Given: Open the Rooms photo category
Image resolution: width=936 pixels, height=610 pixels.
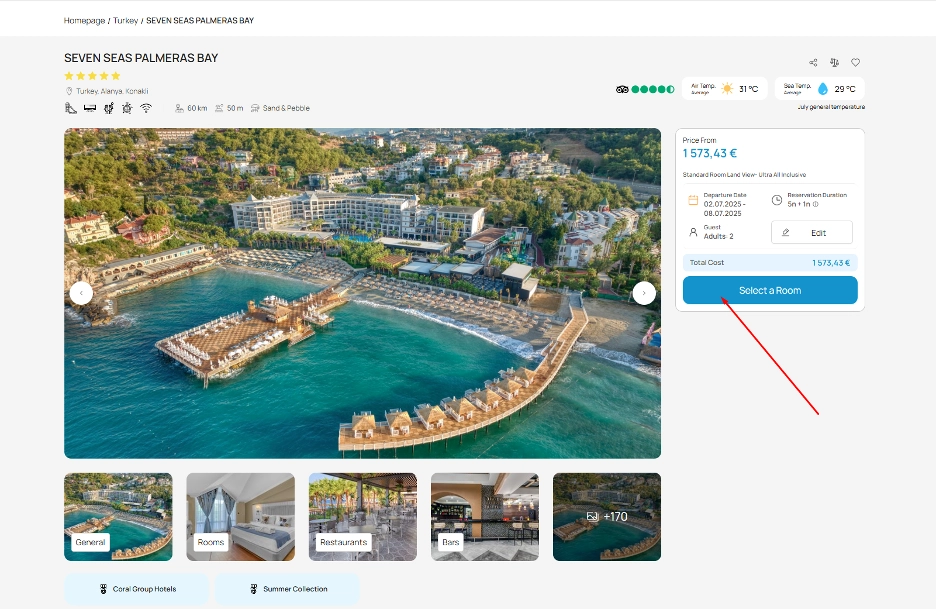Looking at the screenshot, I should pos(240,516).
